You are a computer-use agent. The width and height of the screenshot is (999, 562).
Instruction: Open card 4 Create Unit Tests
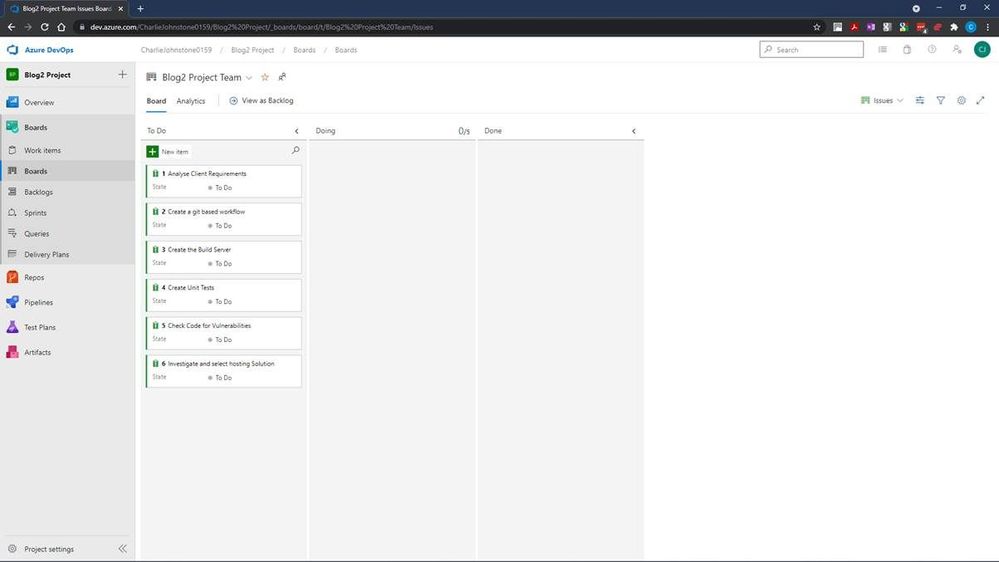coord(190,287)
